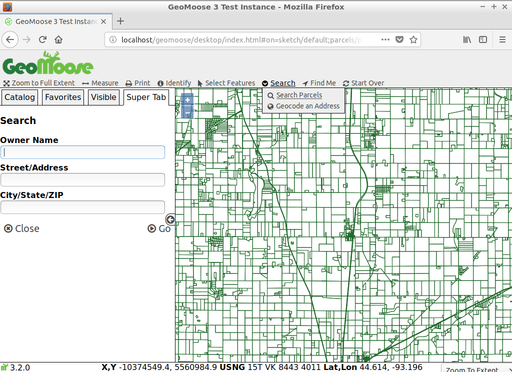Save page to Pocket

coord(399,40)
